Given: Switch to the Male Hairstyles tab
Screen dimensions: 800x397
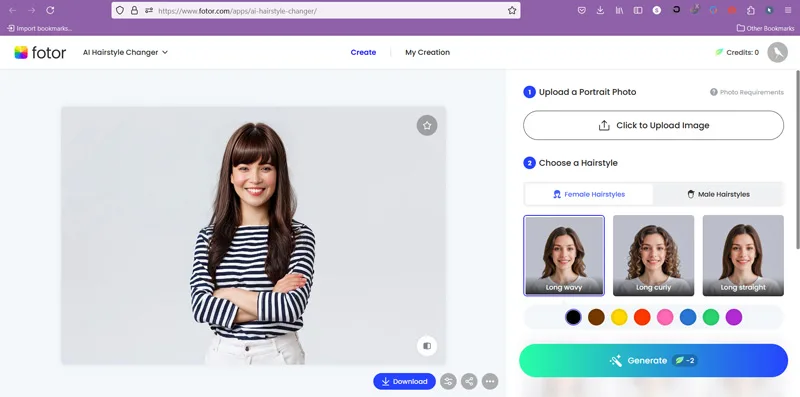Looking at the screenshot, I should point(718,194).
